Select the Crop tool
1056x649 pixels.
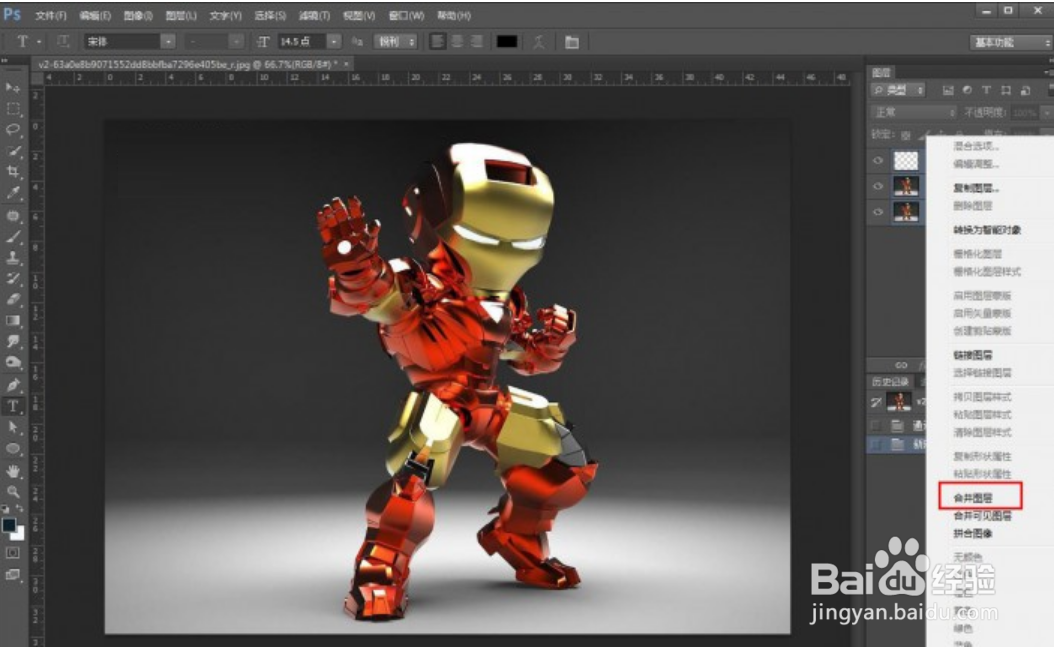13,172
